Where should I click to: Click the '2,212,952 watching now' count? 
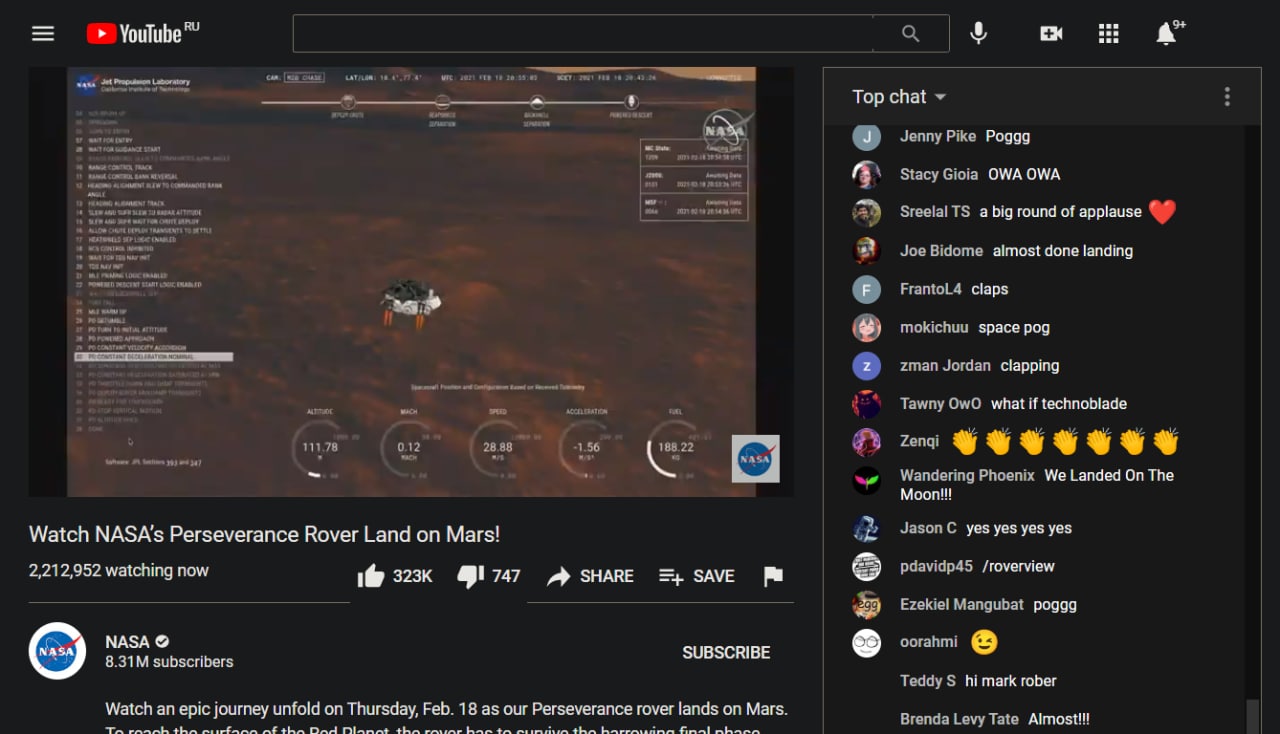point(119,570)
